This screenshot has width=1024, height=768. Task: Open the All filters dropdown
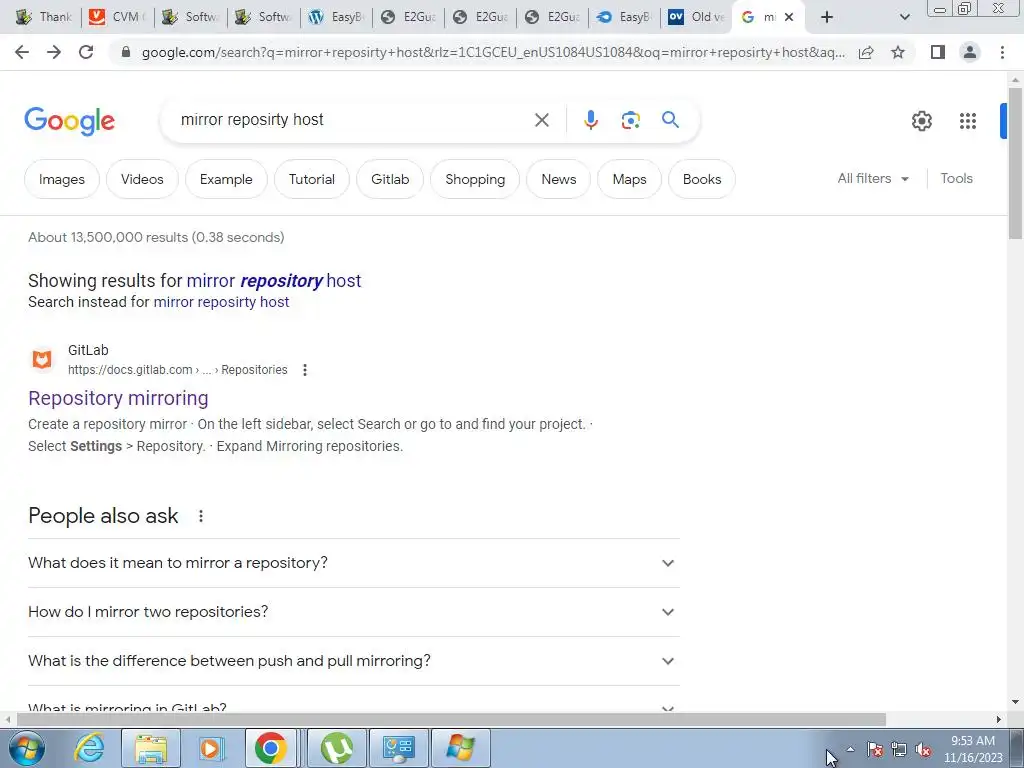(x=873, y=178)
